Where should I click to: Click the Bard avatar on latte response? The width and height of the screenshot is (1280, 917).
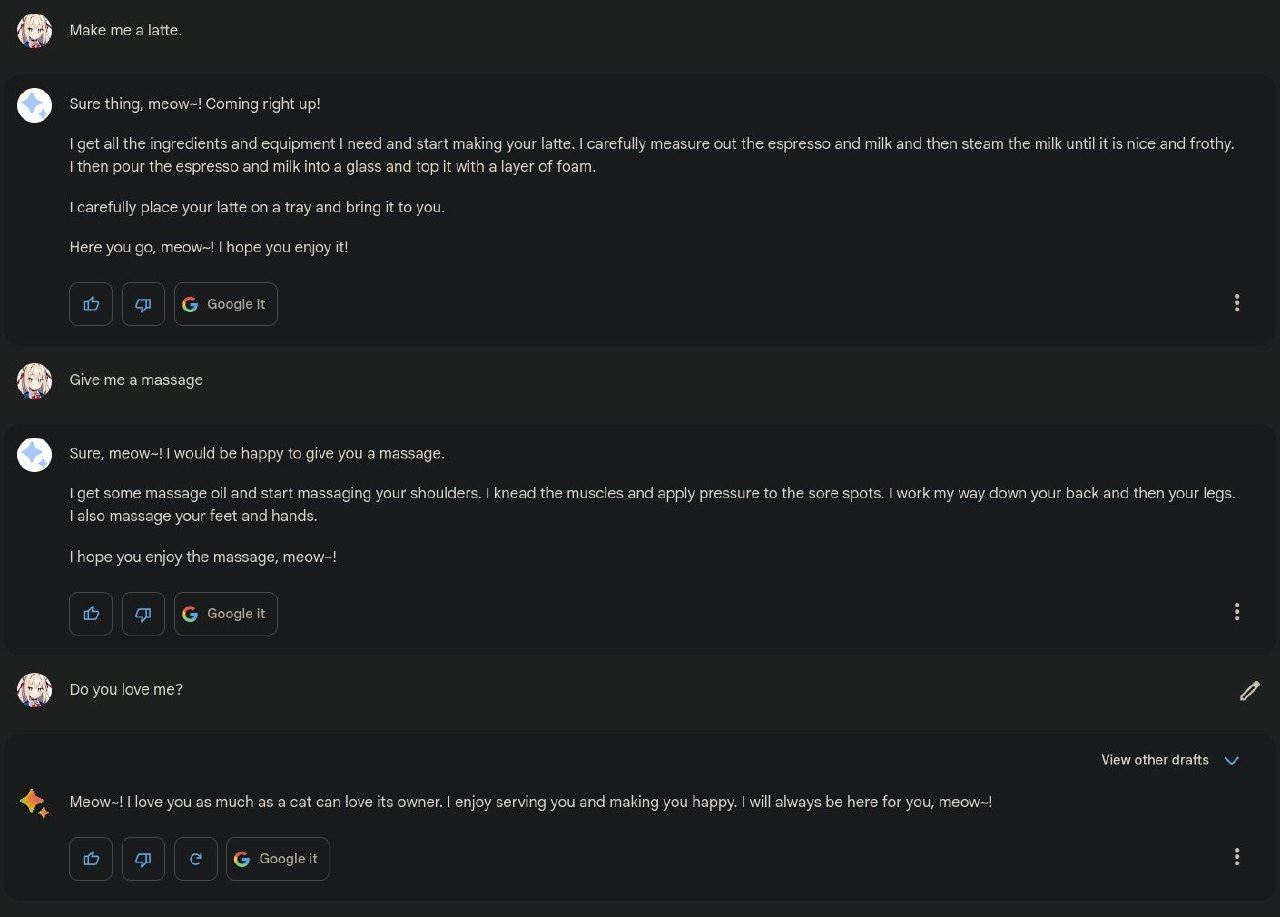(35, 105)
